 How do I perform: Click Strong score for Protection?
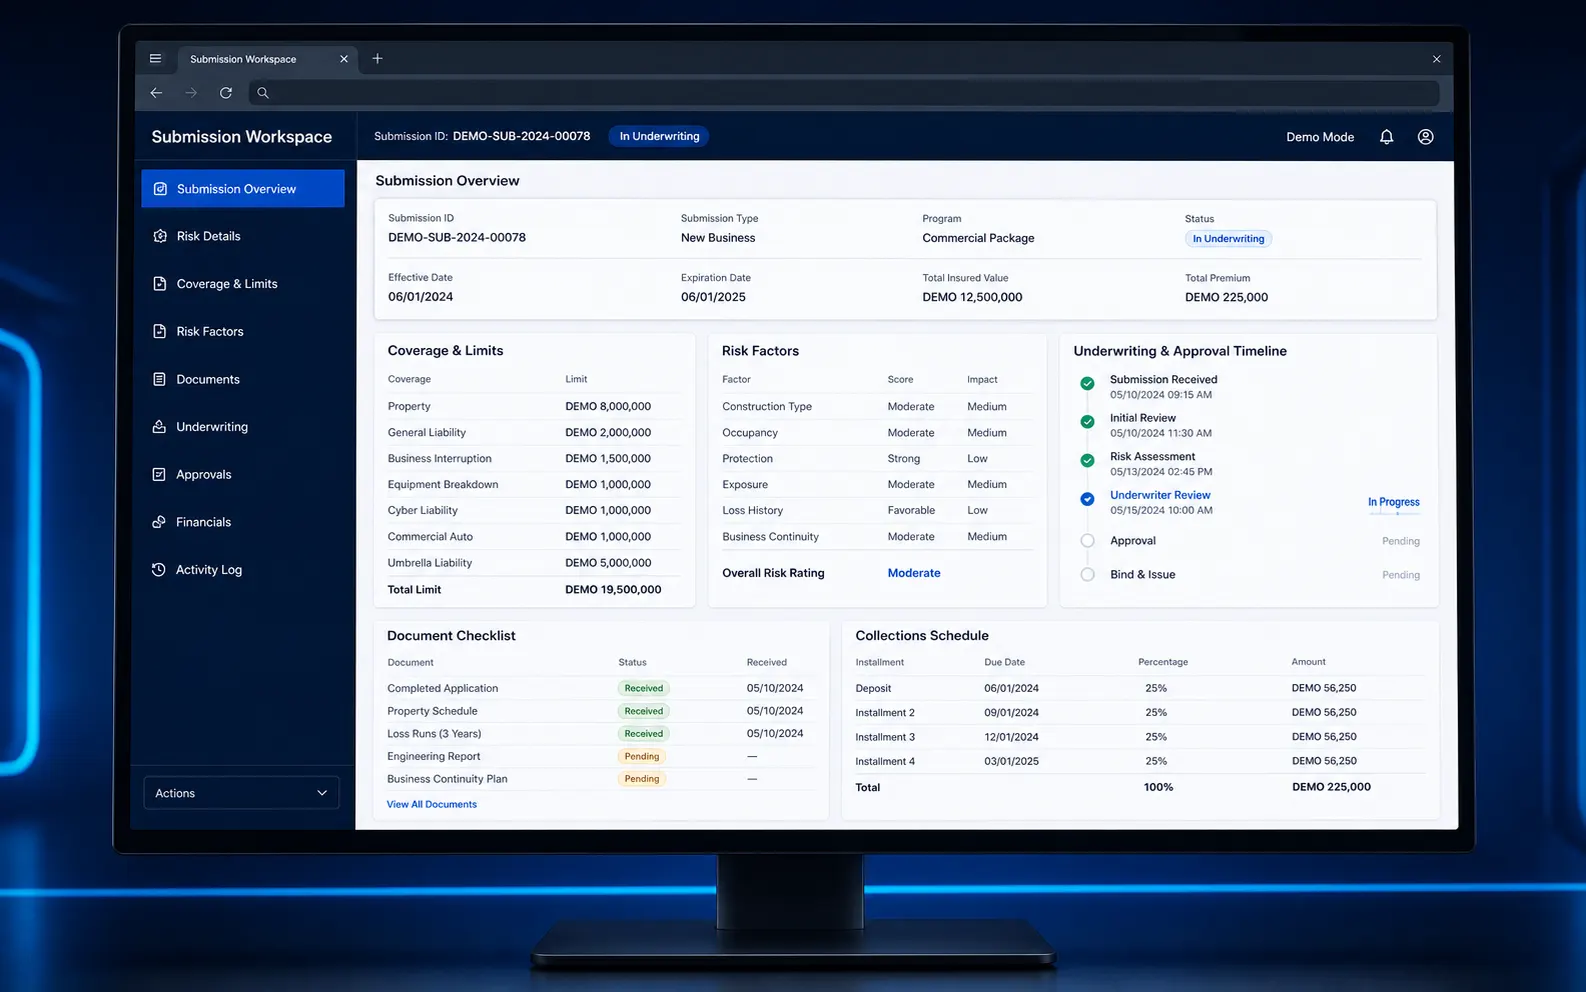[904, 459]
